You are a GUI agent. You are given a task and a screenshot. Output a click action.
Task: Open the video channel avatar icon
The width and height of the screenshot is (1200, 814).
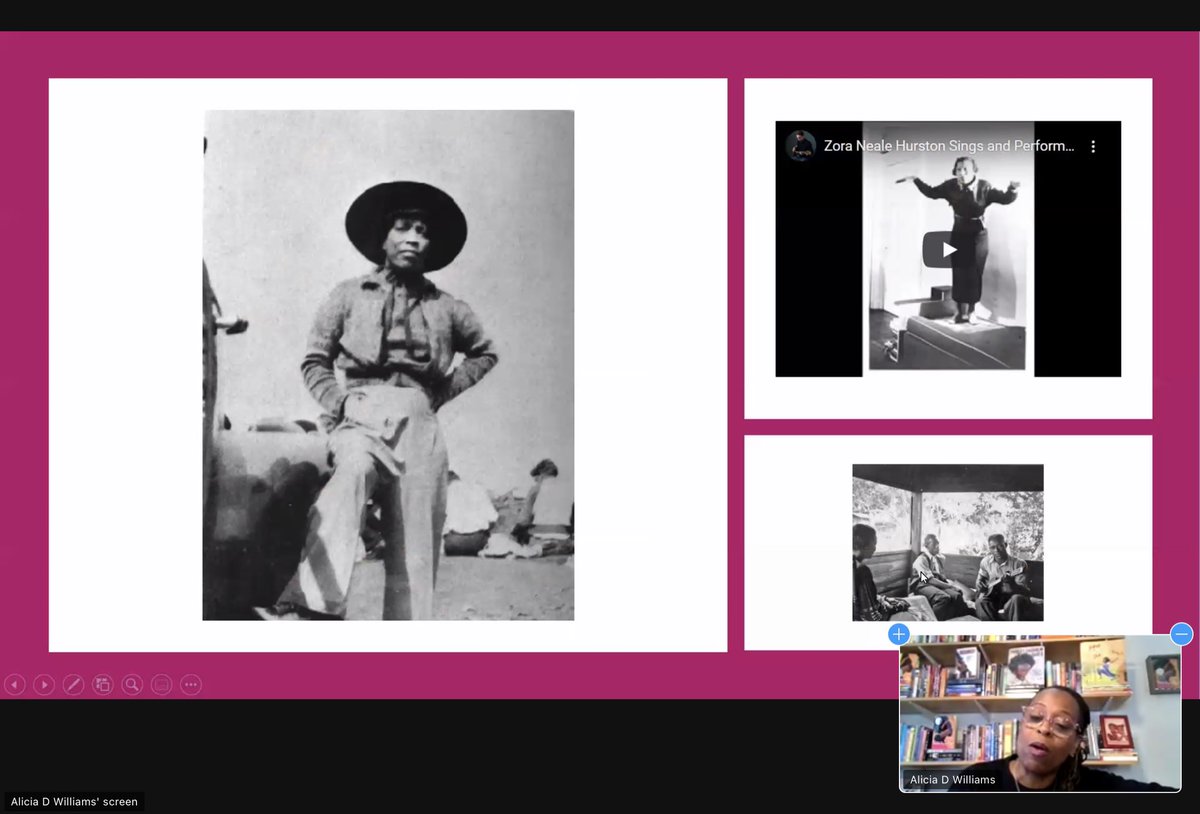click(800, 146)
